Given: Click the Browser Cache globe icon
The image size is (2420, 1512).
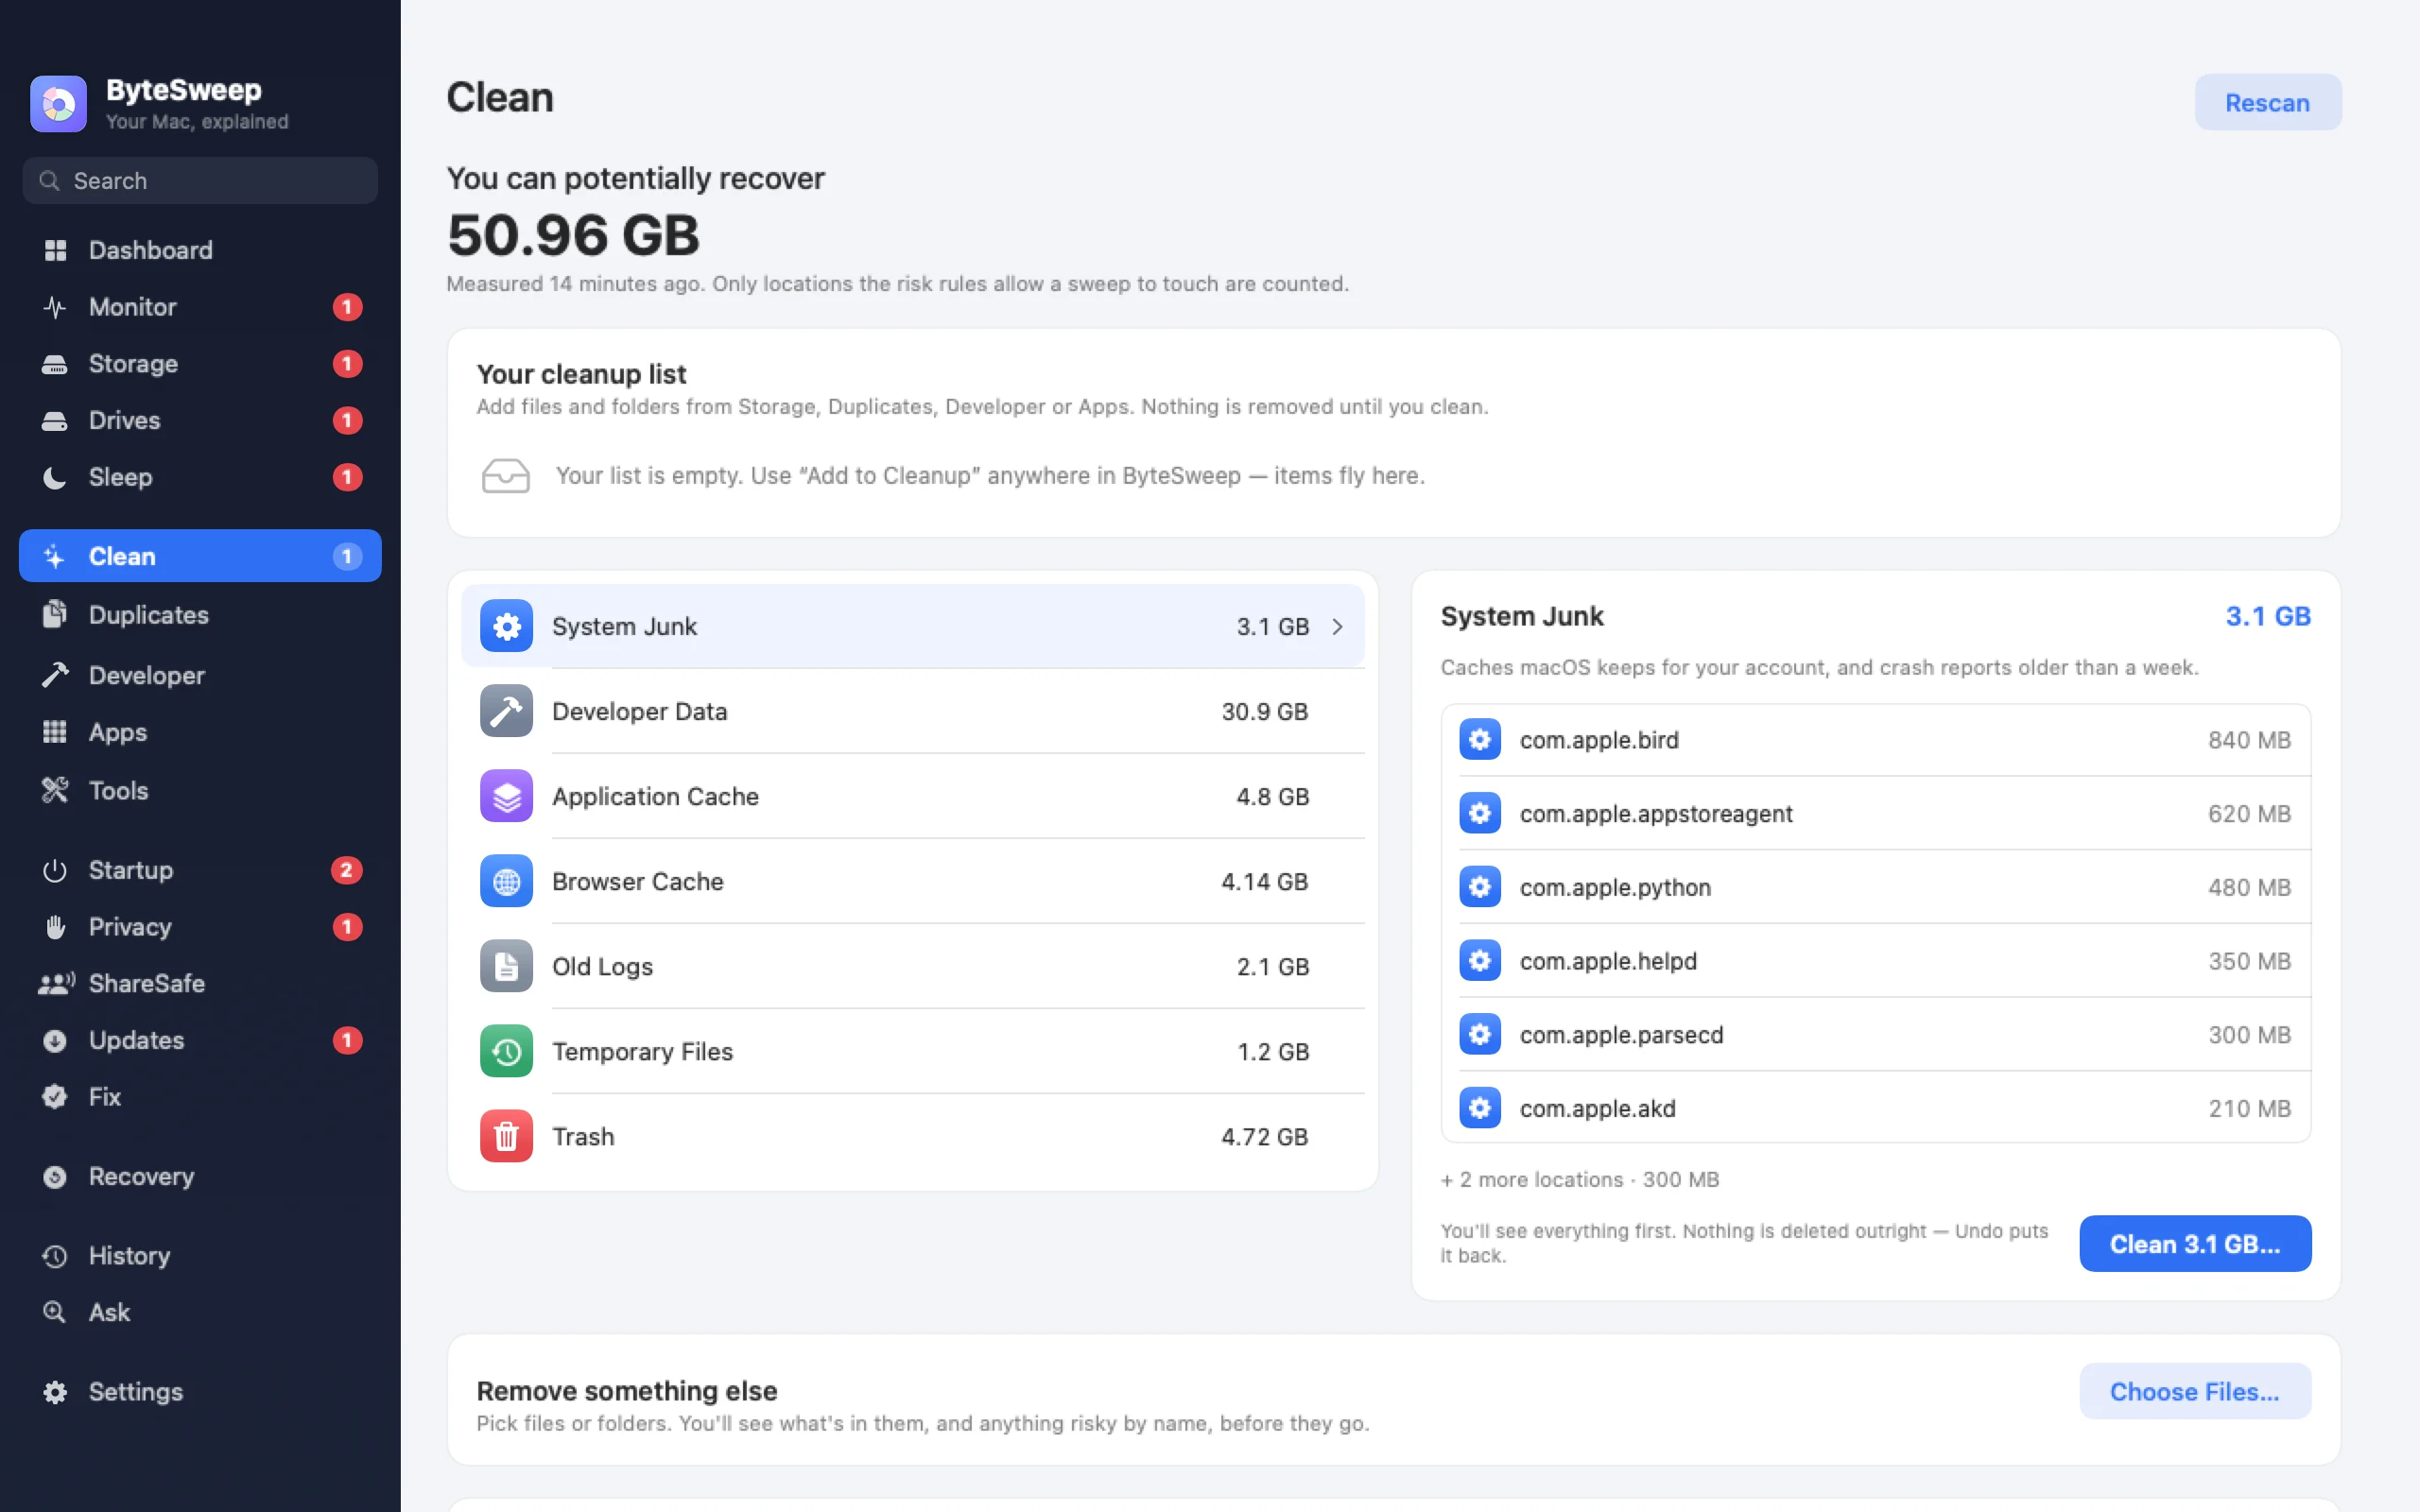Looking at the screenshot, I should point(506,881).
